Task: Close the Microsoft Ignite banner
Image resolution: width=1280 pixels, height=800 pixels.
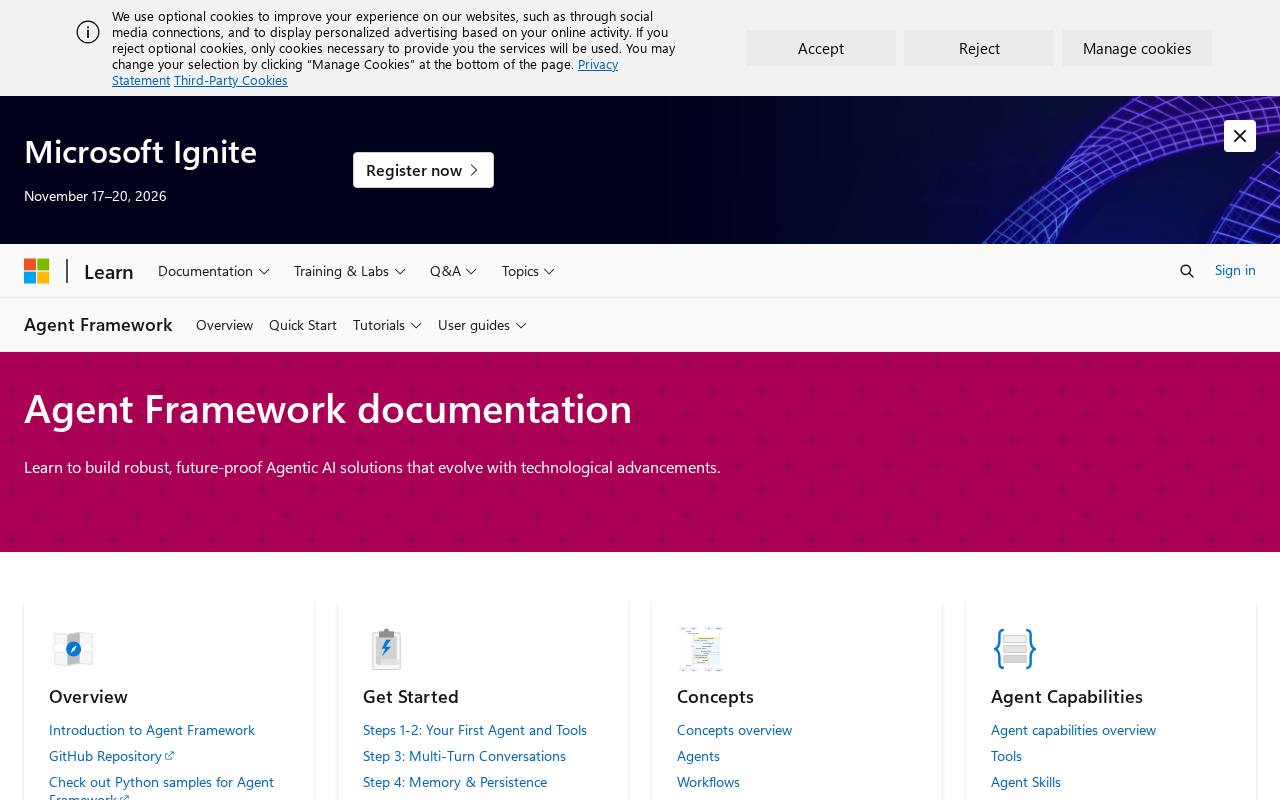Action: click(x=1240, y=136)
